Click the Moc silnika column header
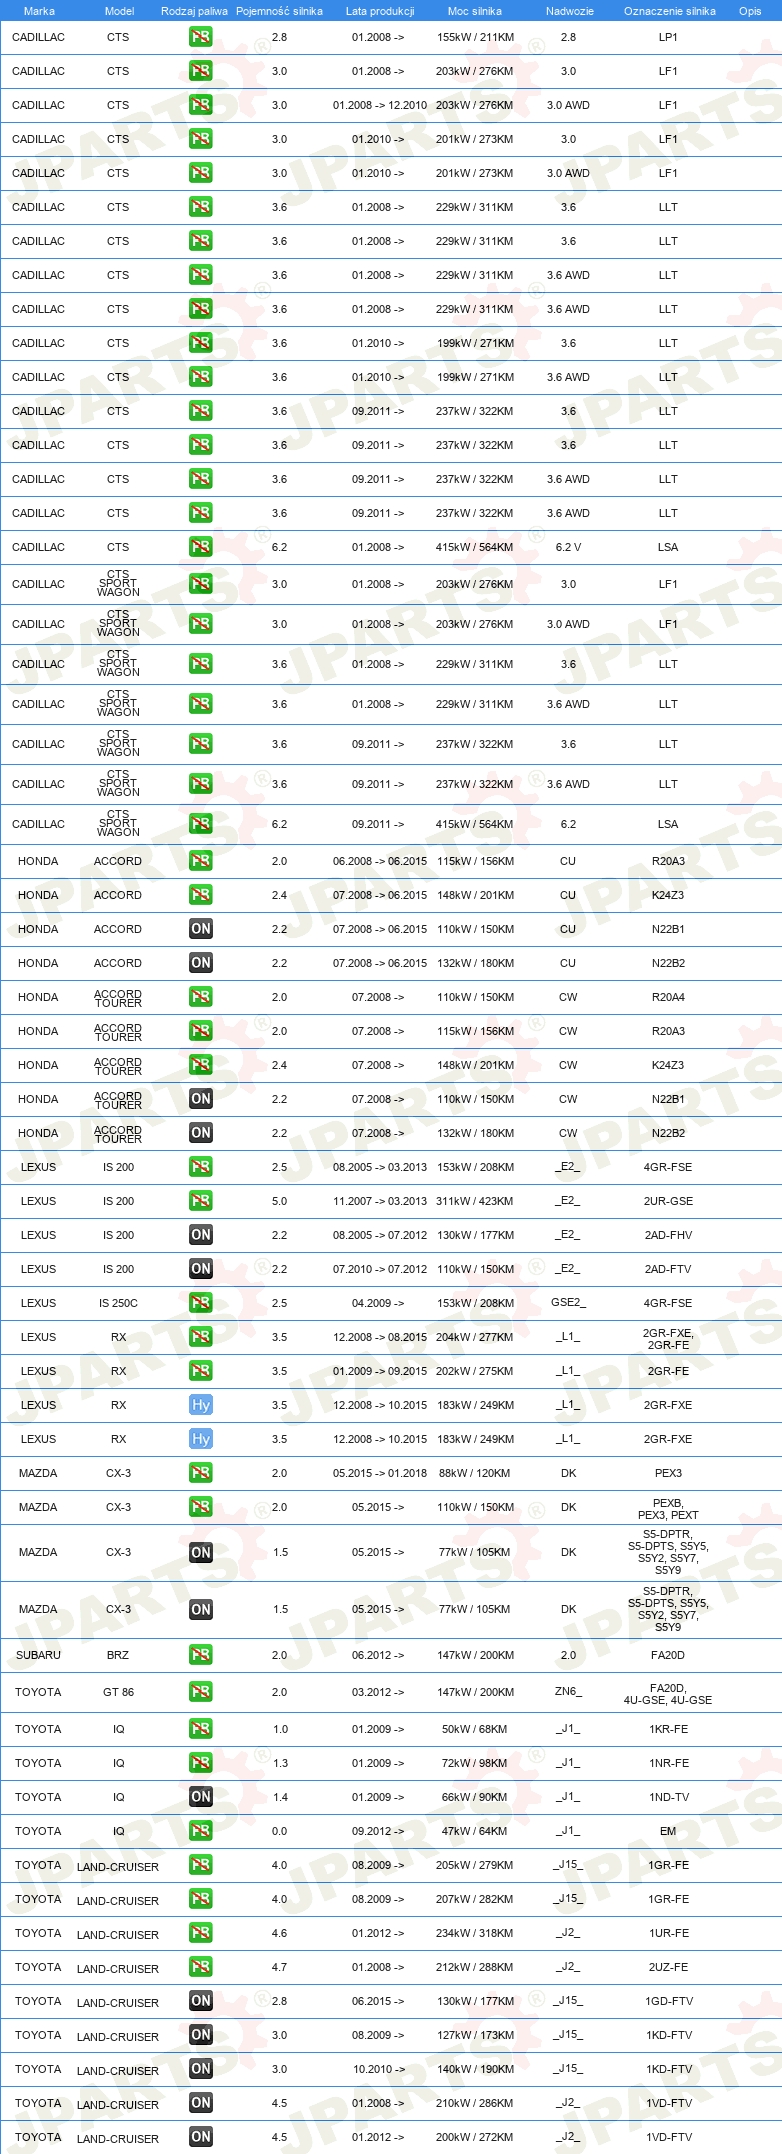 click(x=475, y=11)
